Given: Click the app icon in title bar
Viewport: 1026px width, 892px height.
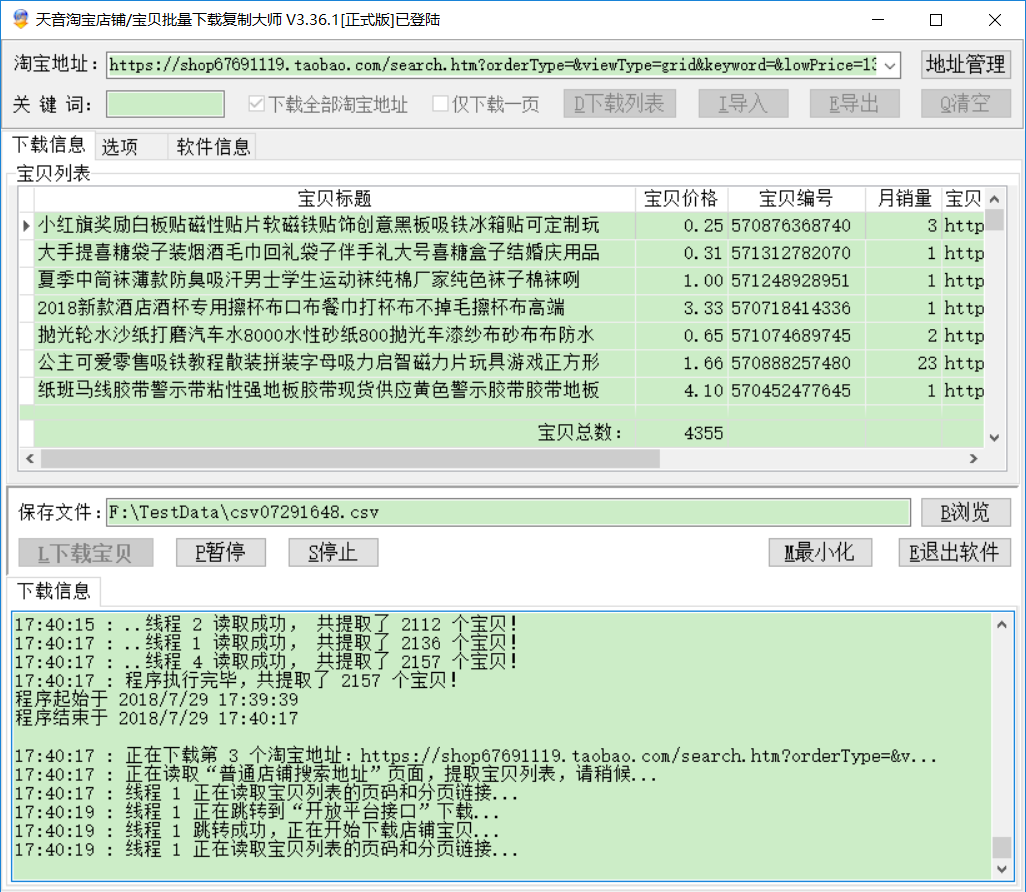Looking at the screenshot, I should pos(20,20).
